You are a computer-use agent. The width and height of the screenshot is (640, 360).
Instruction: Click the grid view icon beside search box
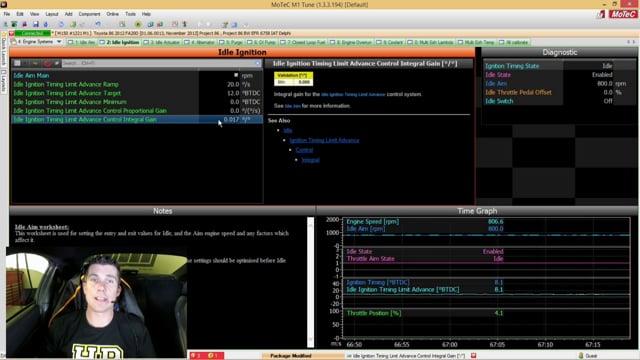18,63
